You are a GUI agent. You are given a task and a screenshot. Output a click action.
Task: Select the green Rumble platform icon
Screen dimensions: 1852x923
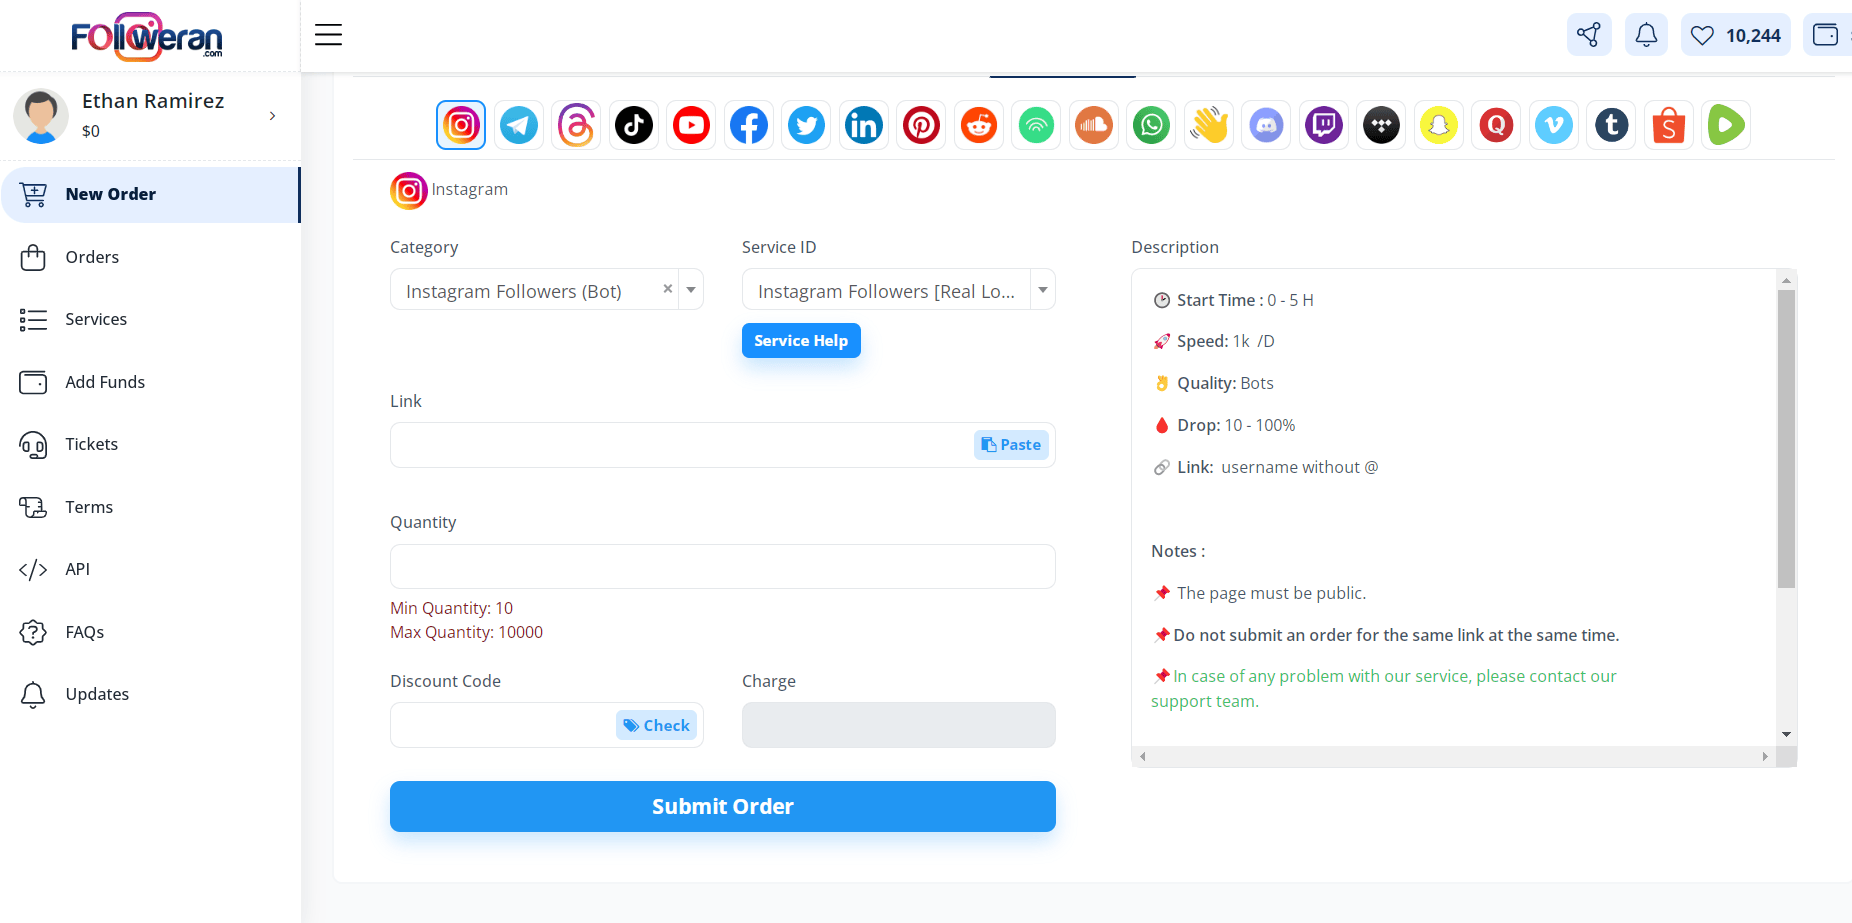[x=1726, y=125]
